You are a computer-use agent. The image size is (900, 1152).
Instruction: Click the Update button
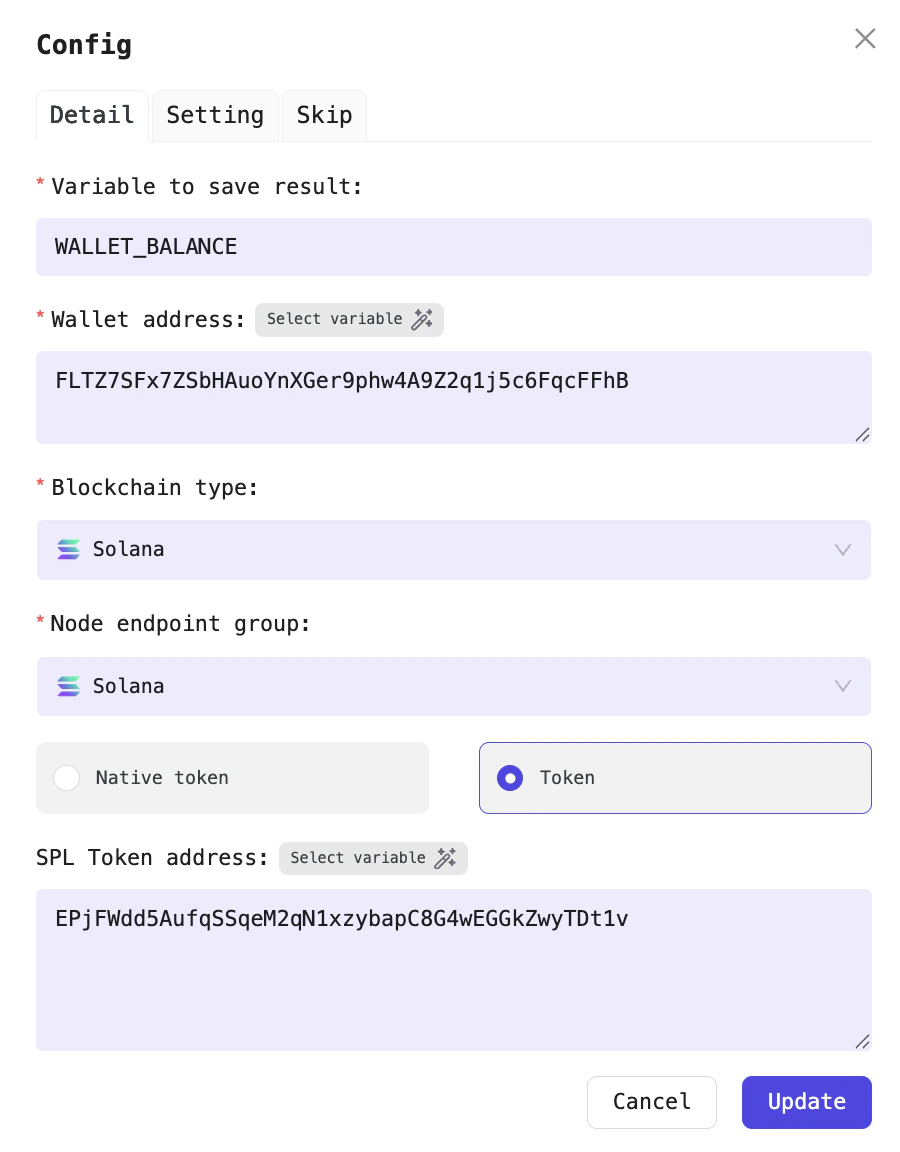pyautogui.click(x=806, y=1102)
